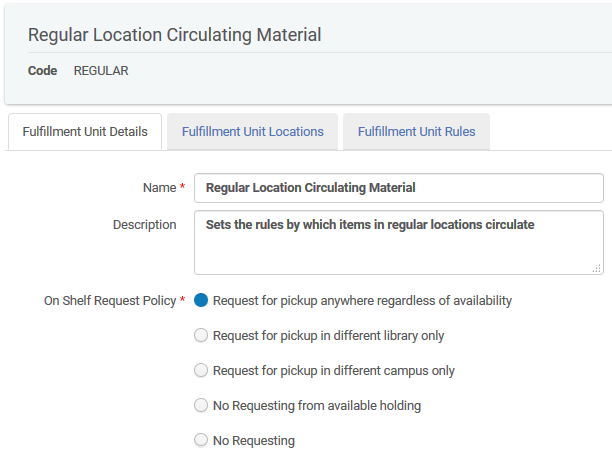Select the No Requesting radio button

[201, 440]
